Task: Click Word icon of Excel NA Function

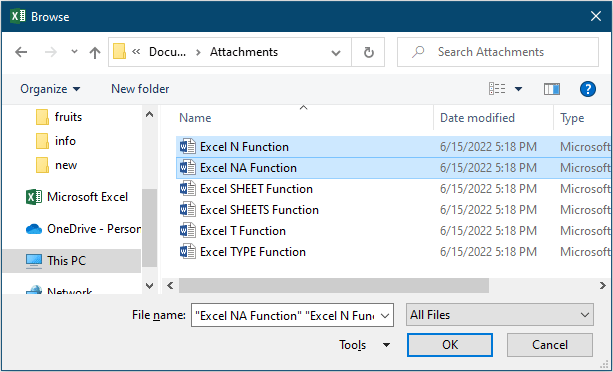Action: [188, 168]
